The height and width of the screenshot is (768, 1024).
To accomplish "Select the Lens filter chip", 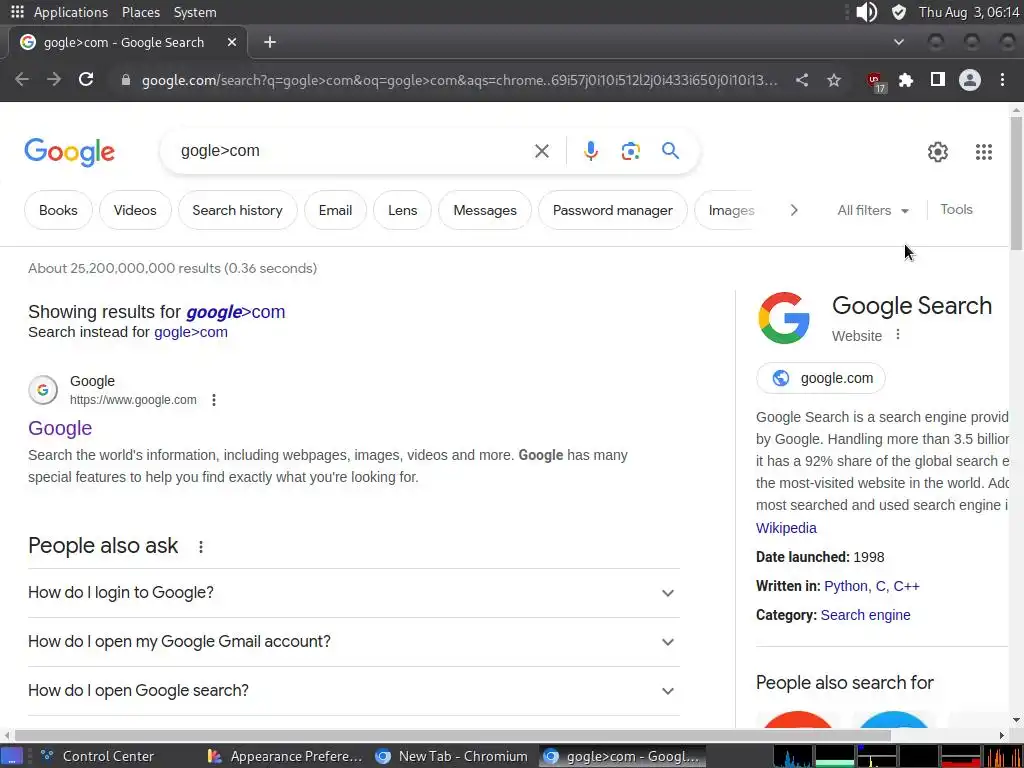I will [402, 210].
